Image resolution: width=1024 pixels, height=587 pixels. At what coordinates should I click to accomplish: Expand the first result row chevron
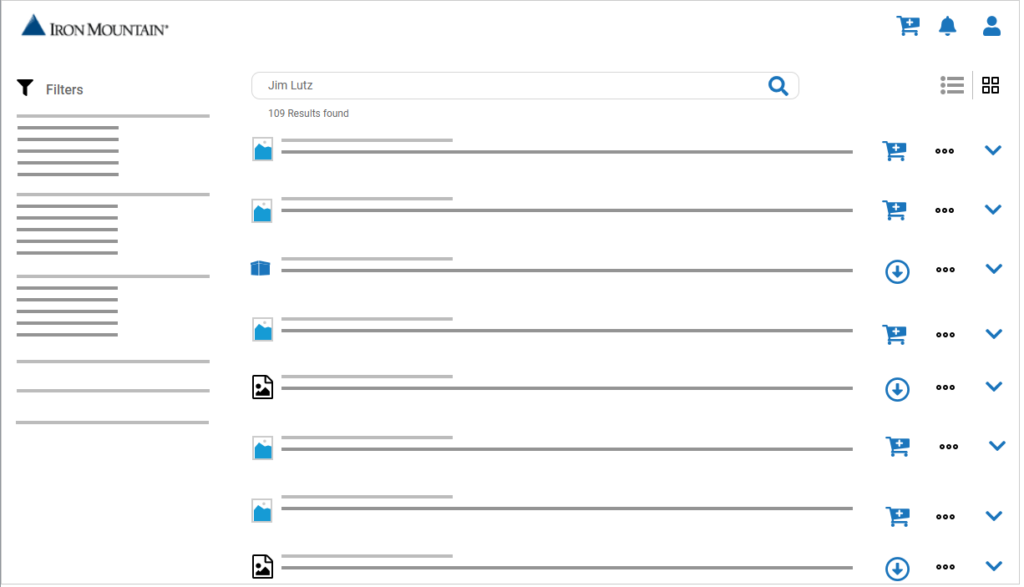(x=992, y=151)
